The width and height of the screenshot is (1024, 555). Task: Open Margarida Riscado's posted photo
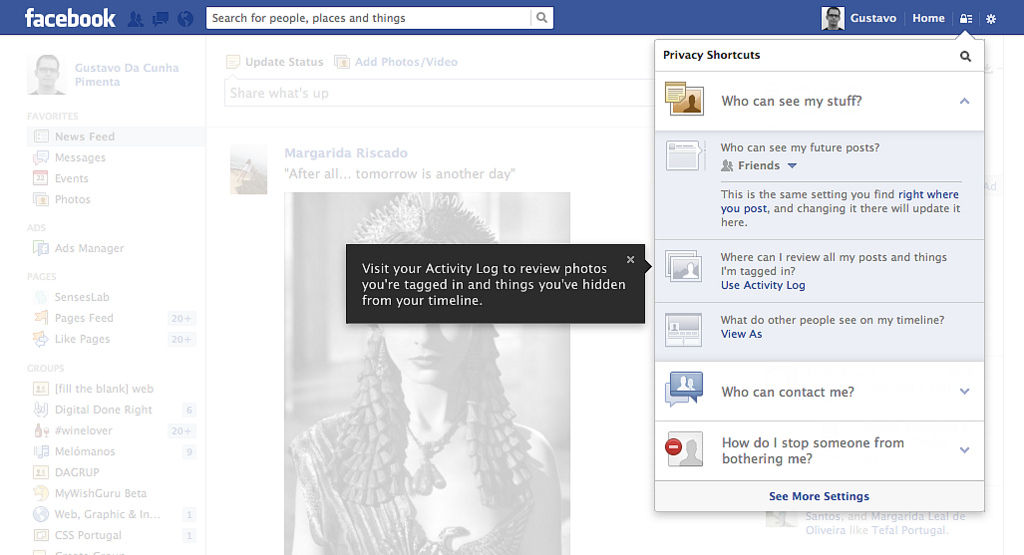(x=427, y=373)
